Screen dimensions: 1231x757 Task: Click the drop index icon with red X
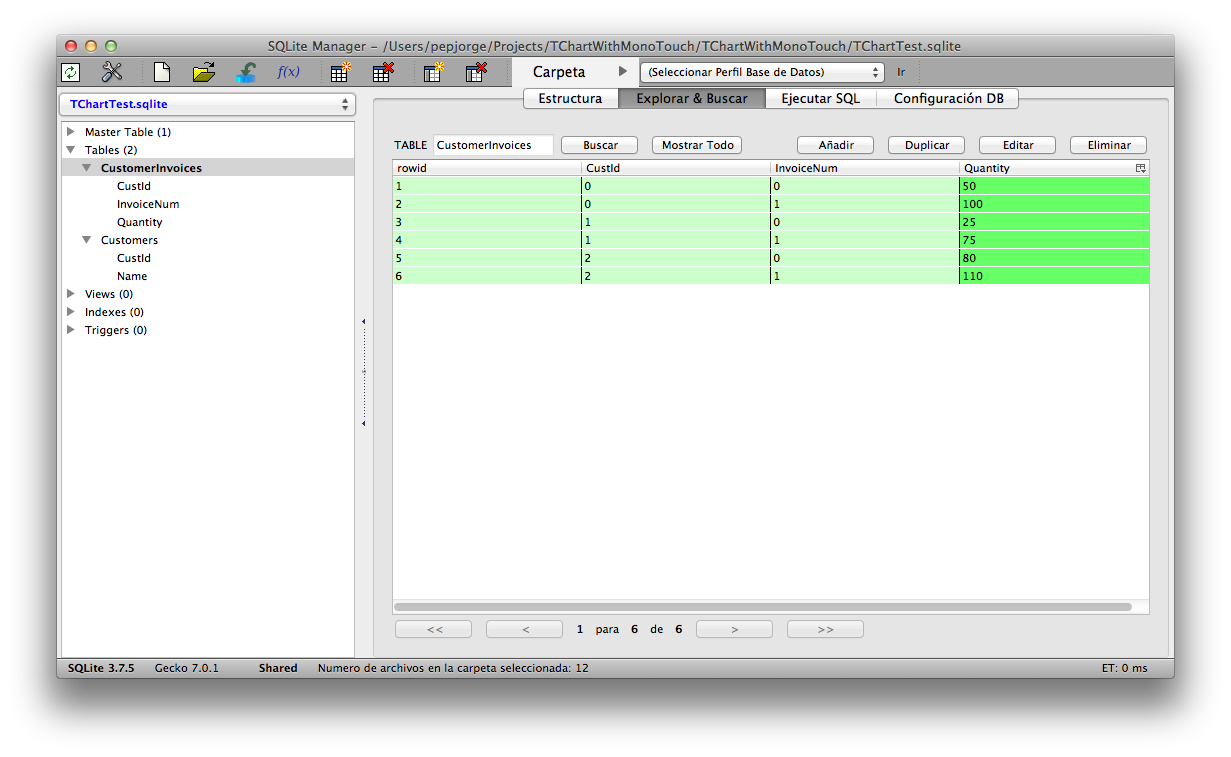pyautogui.click(x=476, y=72)
